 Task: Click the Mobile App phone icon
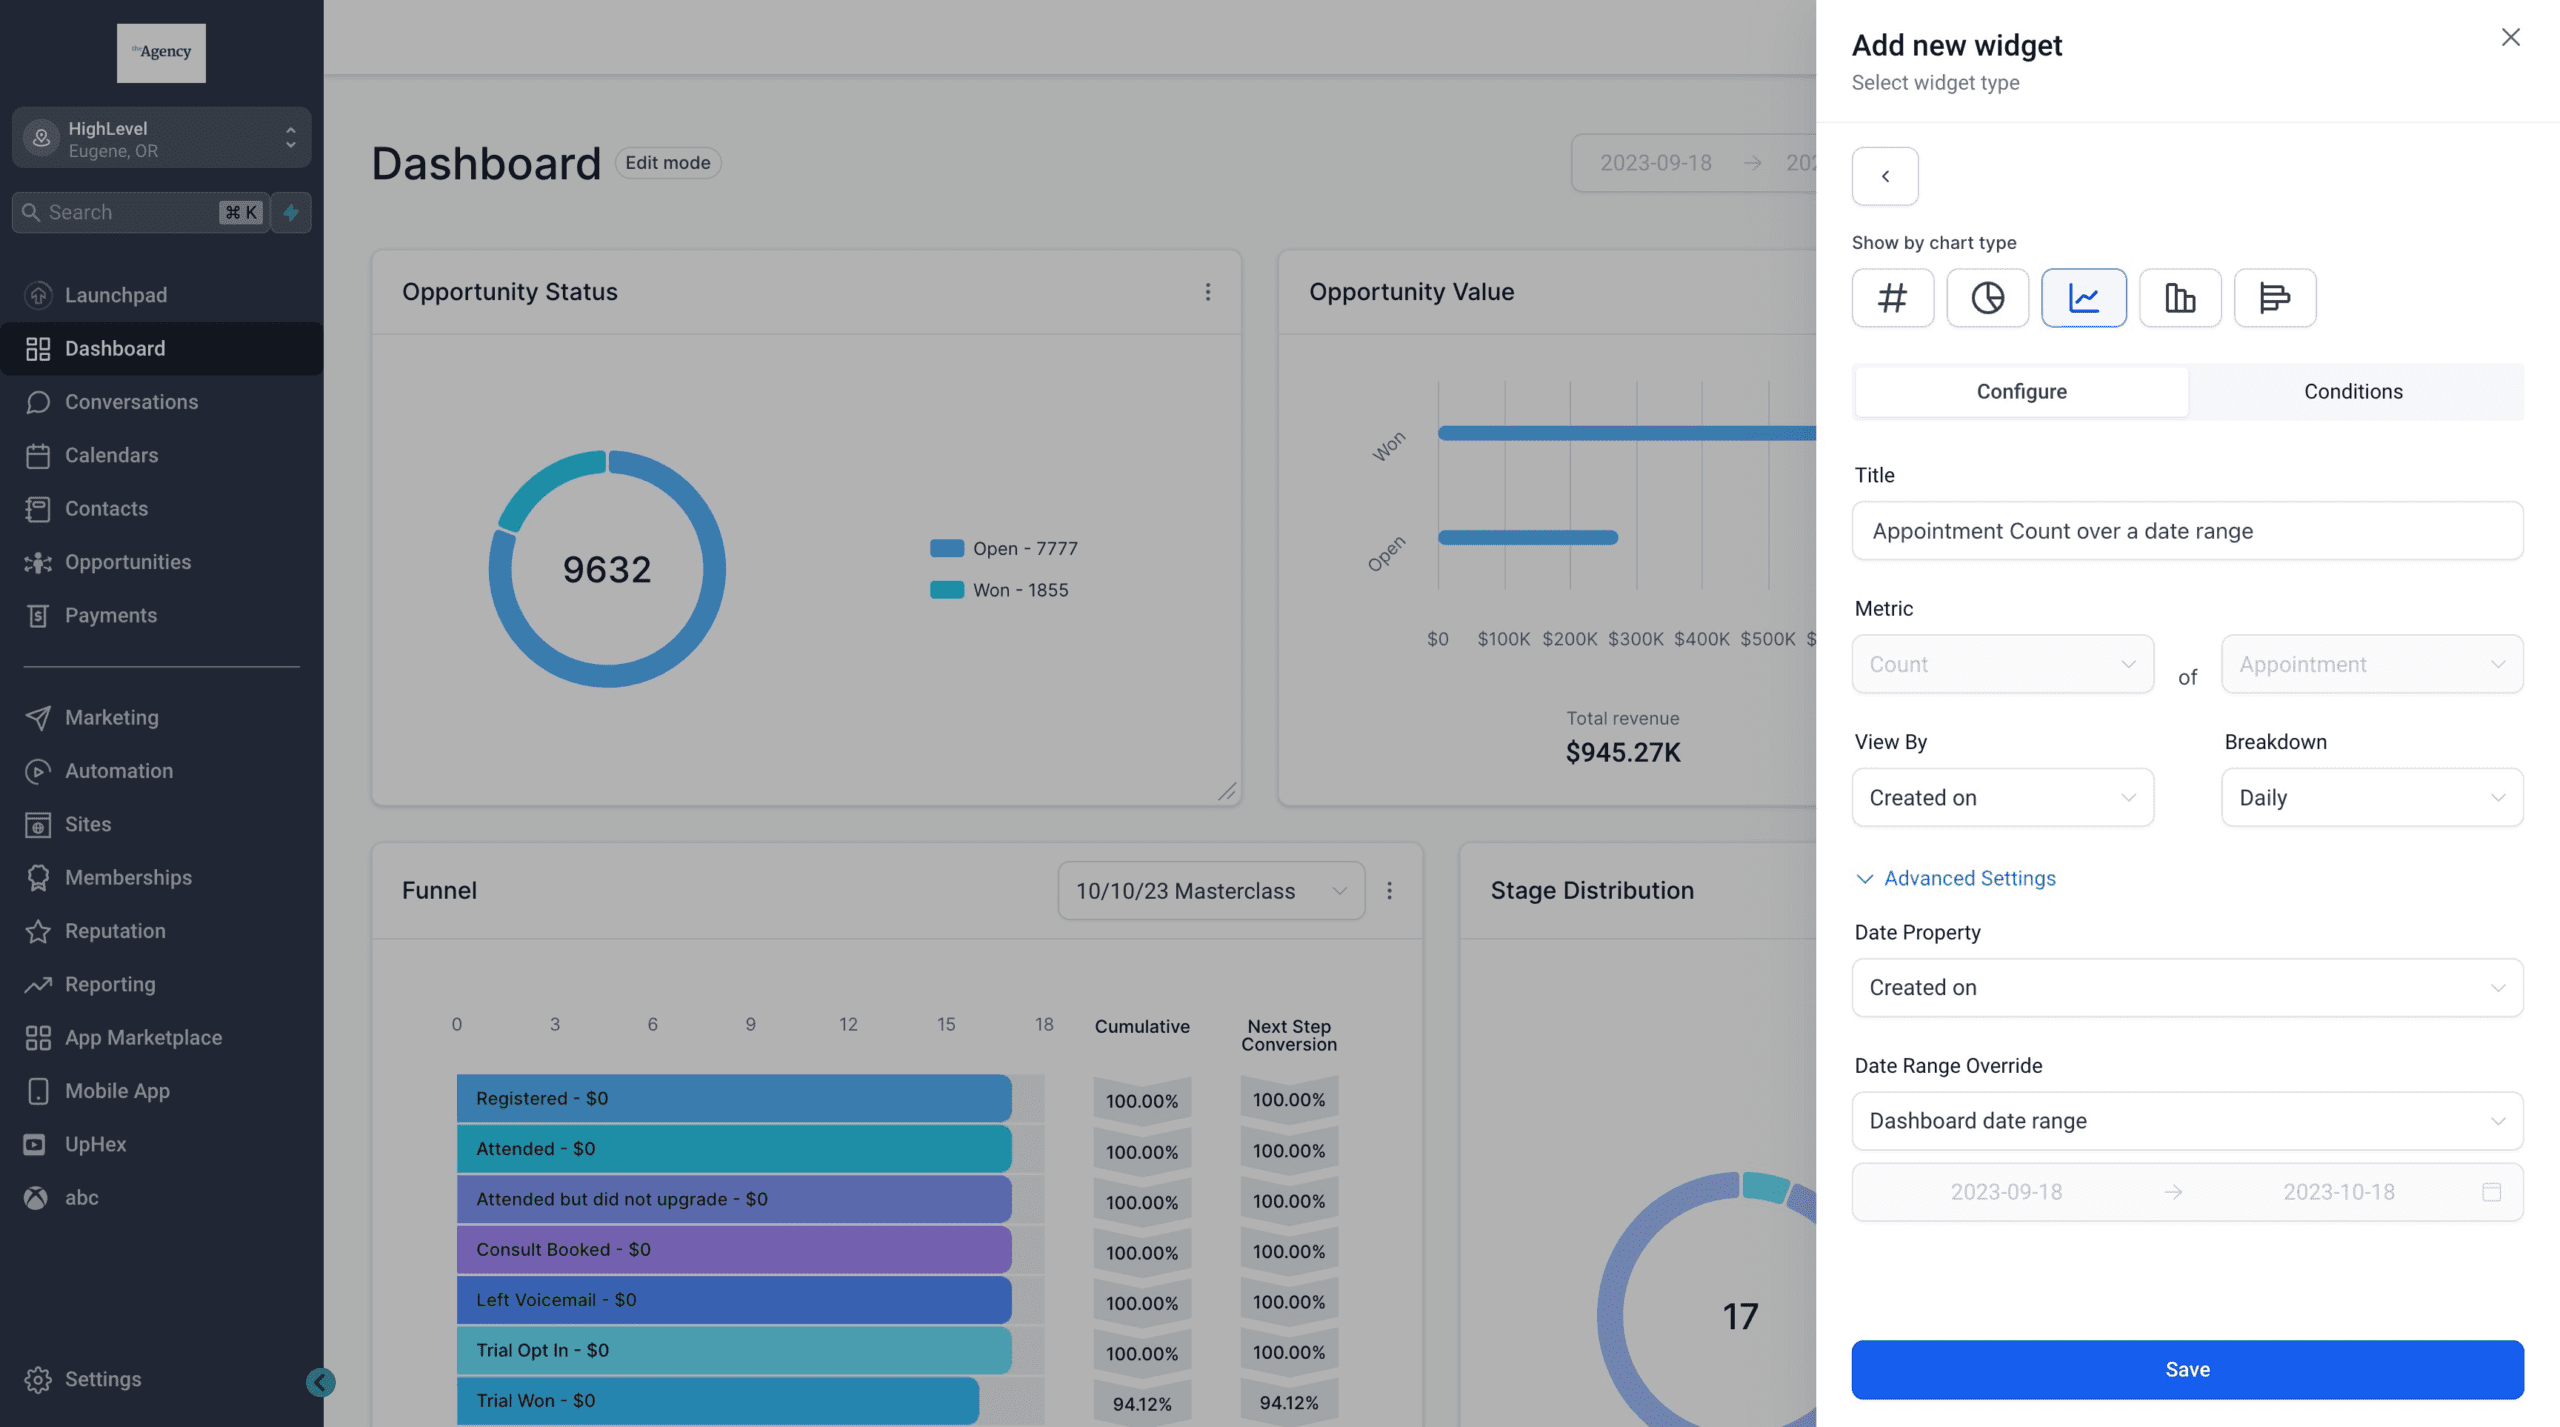point(38,1091)
